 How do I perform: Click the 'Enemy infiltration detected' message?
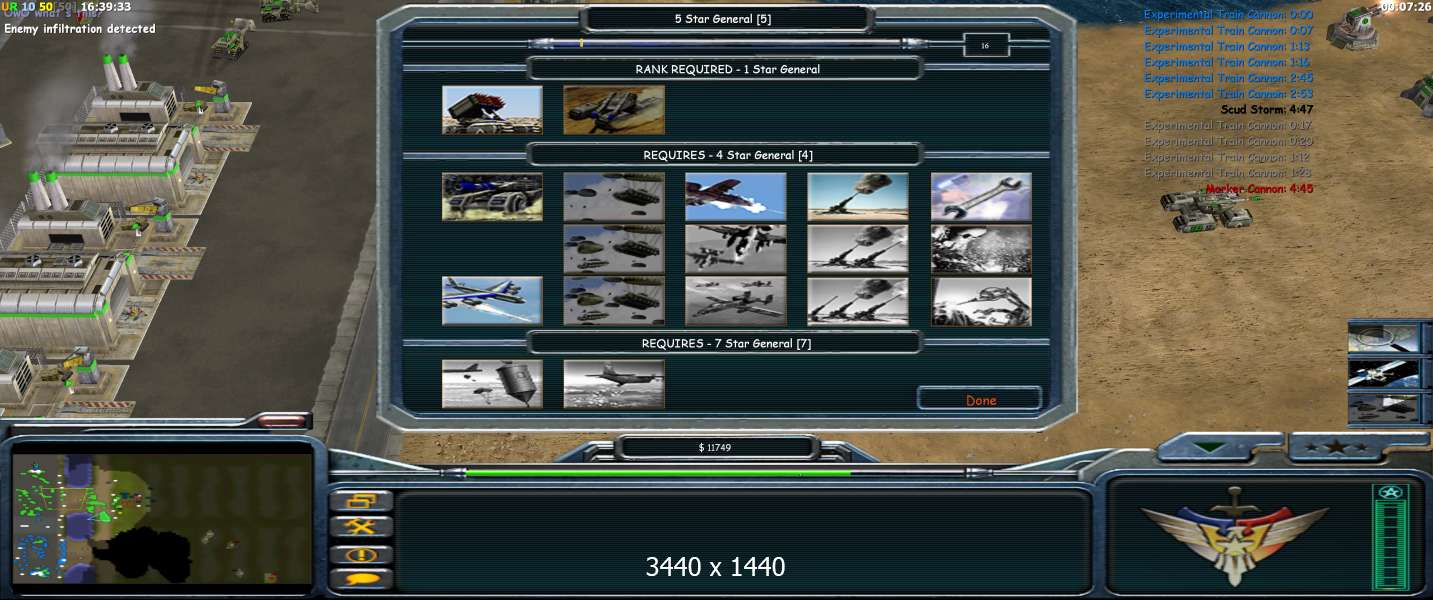click(x=80, y=29)
